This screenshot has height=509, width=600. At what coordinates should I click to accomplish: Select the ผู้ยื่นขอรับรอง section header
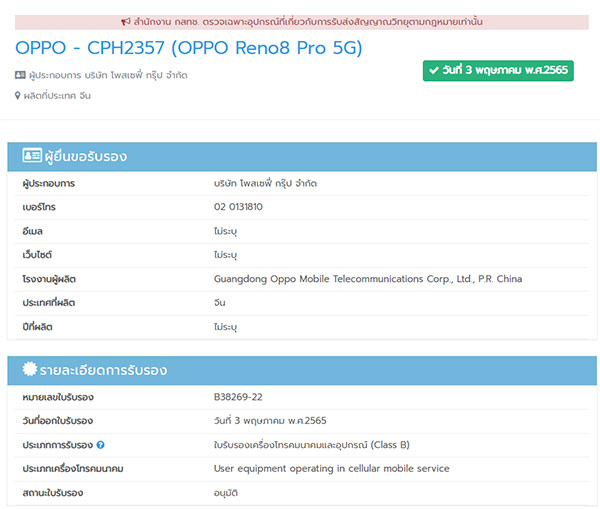pos(86,156)
